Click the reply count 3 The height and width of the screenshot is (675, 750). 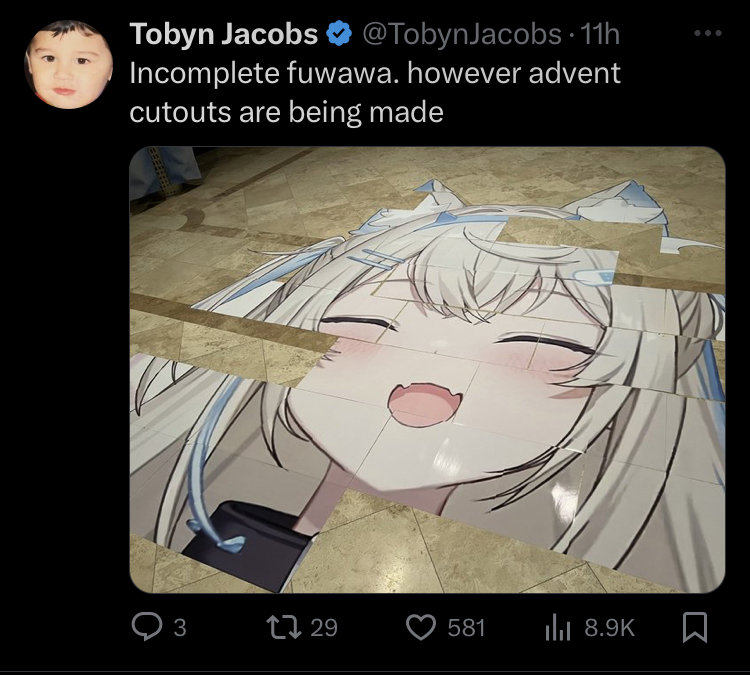pyautogui.click(x=180, y=628)
